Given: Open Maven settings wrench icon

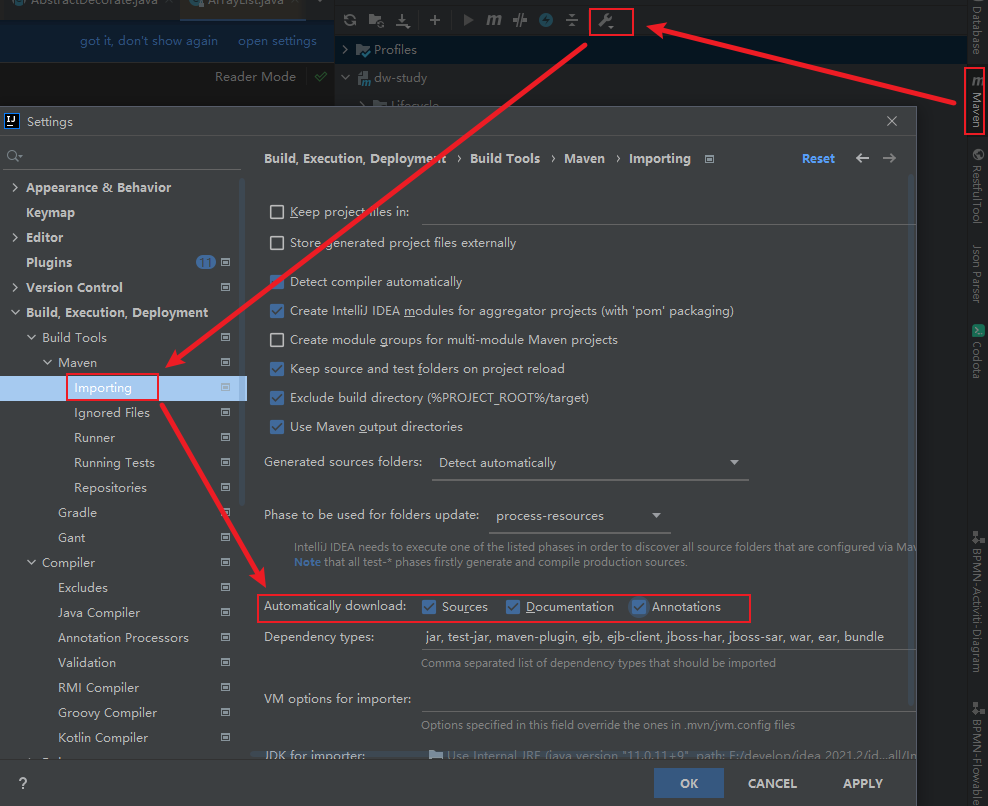Looking at the screenshot, I should coord(607,21).
